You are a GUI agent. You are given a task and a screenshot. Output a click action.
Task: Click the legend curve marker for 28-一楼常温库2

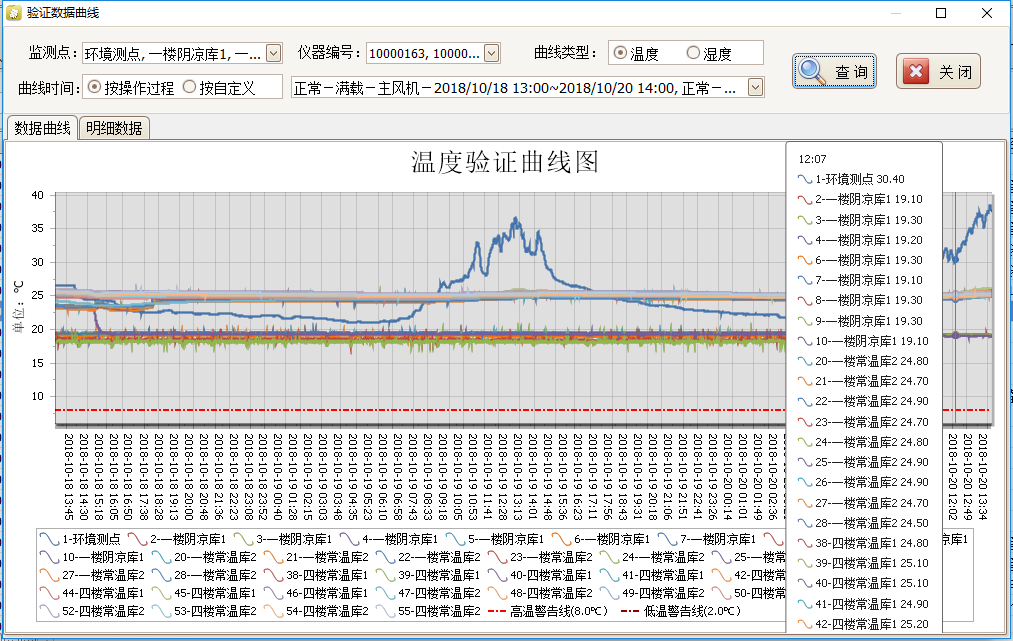(x=161, y=575)
